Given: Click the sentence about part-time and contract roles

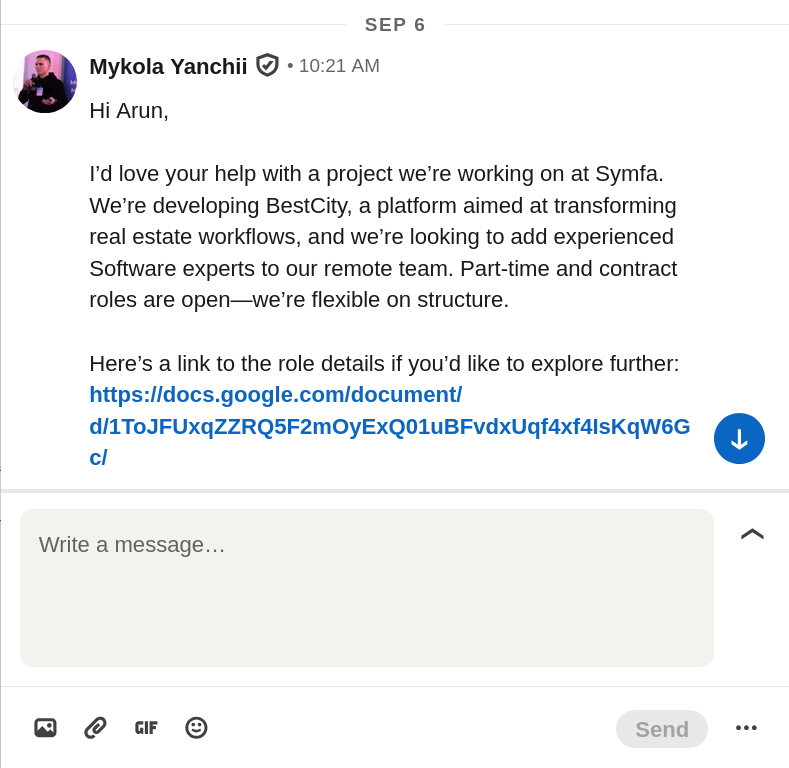Looking at the screenshot, I should pyautogui.click(x=383, y=284).
